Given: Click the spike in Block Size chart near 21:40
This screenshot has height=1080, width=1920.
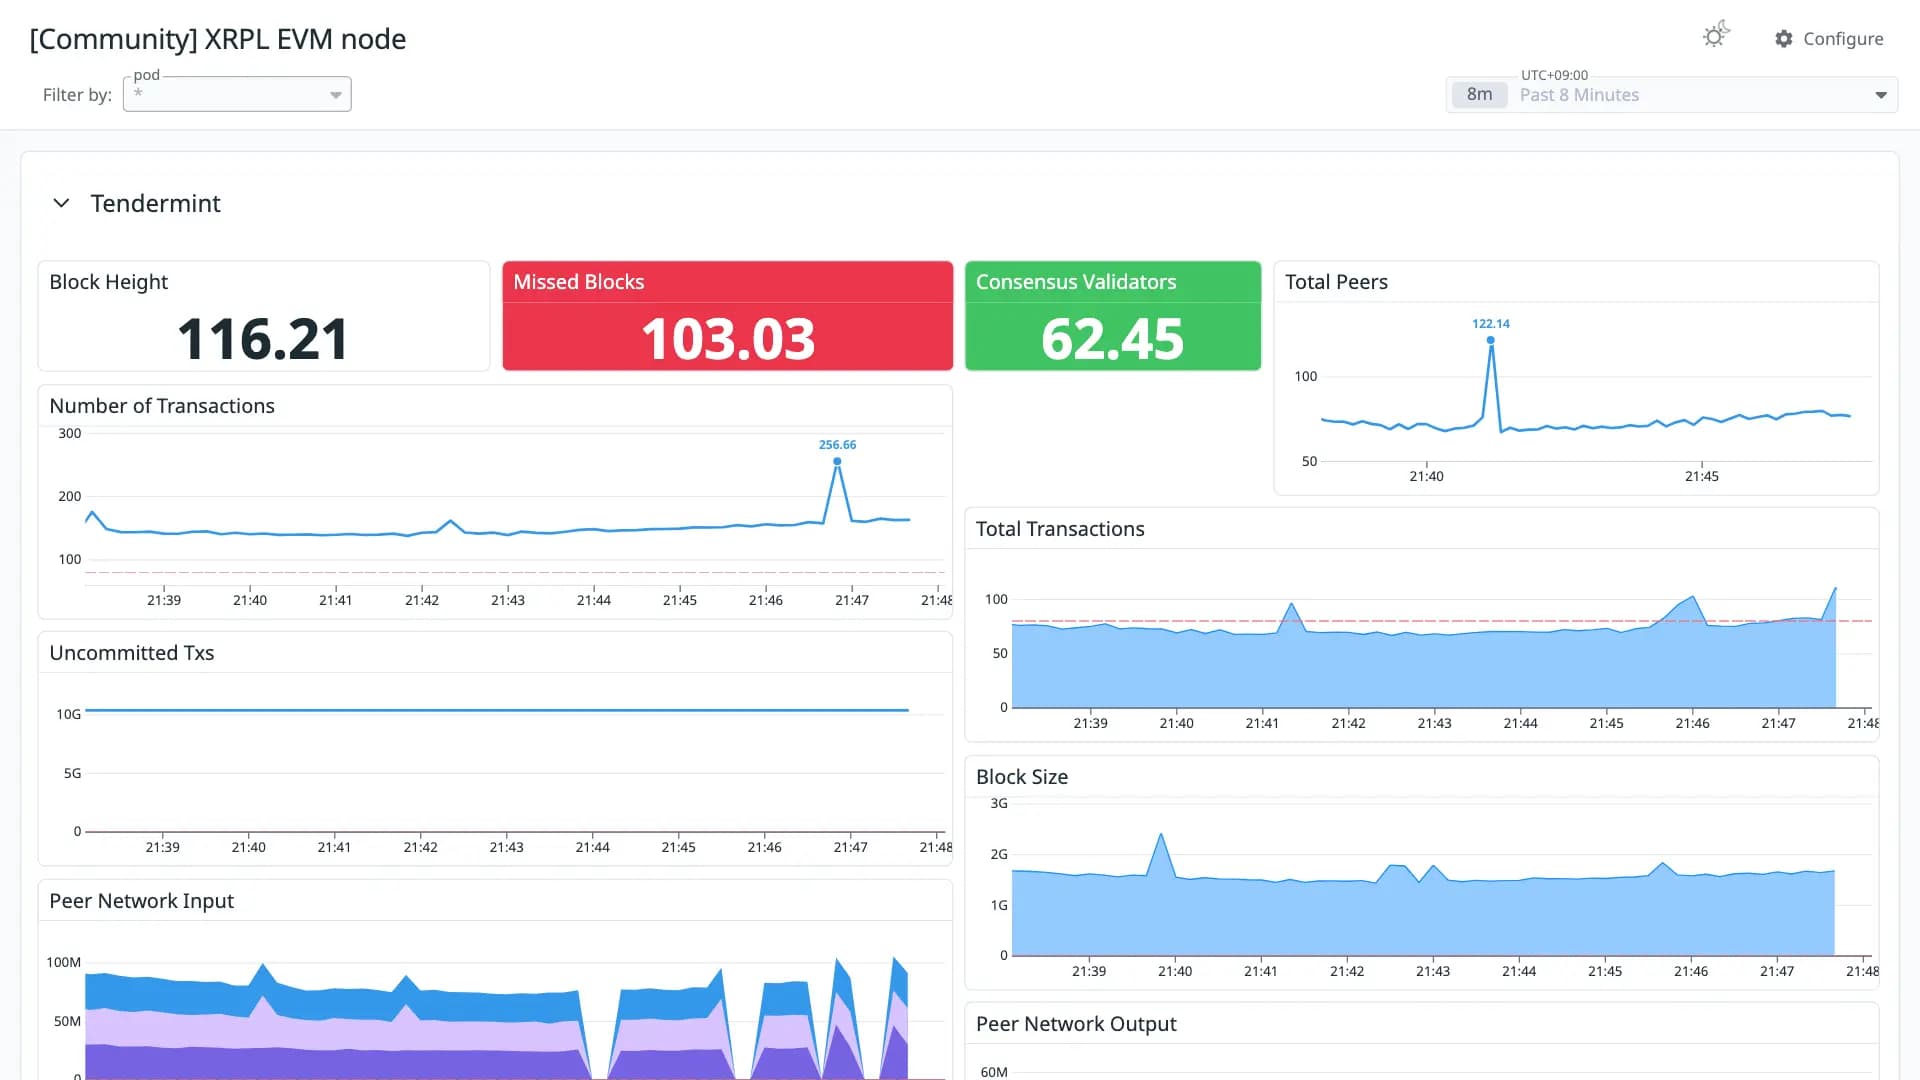Looking at the screenshot, I should (1161, 836).
